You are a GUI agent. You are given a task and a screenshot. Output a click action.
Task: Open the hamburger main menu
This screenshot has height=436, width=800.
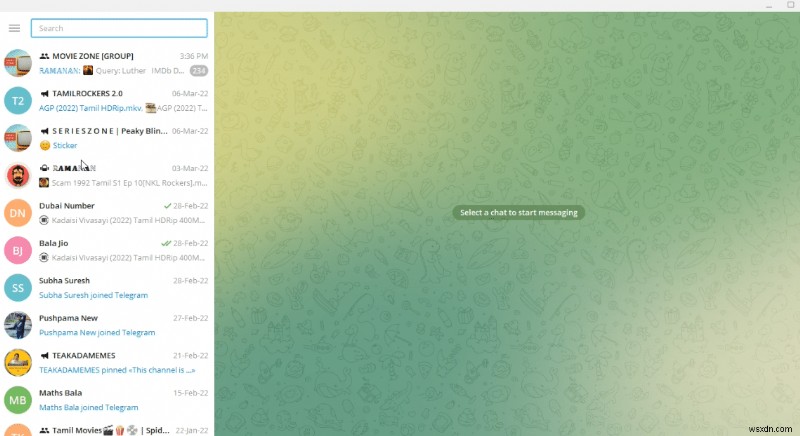[14, 28]
